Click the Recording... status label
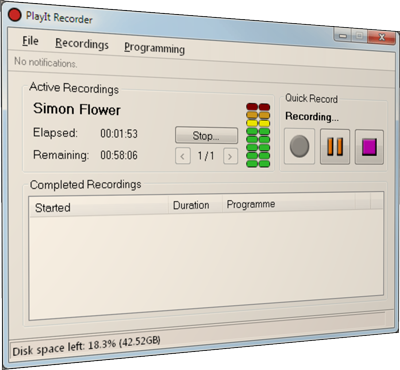Image resolution: width=400 pixels, height=370 pixels. (x=312, y=116)
